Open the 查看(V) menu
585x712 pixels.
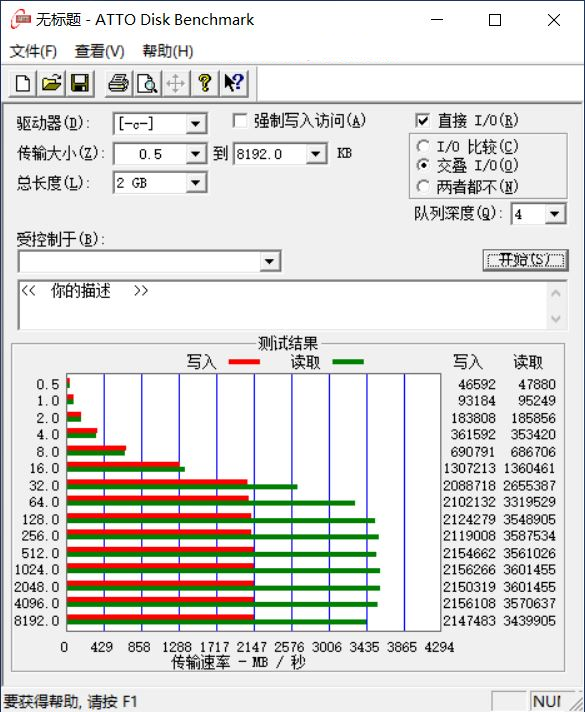click(99, 51)
